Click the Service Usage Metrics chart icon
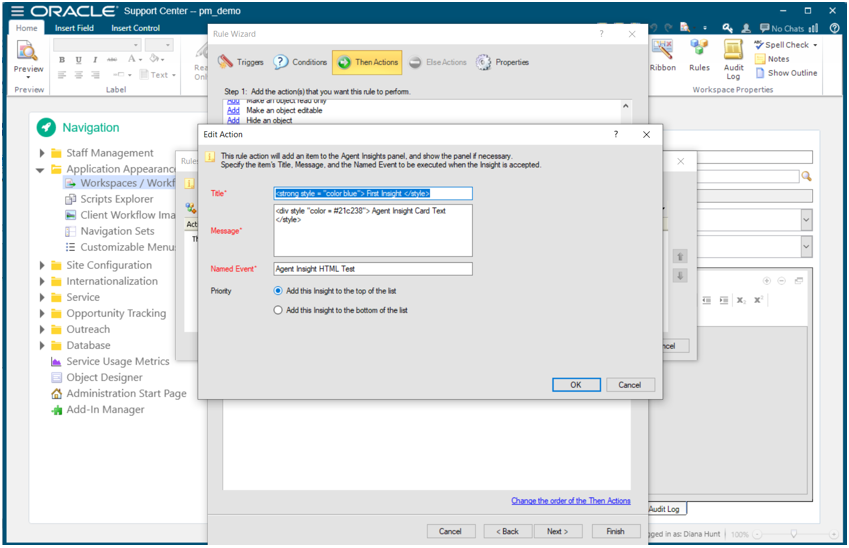Viewport: 849px width, 548px height. coord(56,362)
